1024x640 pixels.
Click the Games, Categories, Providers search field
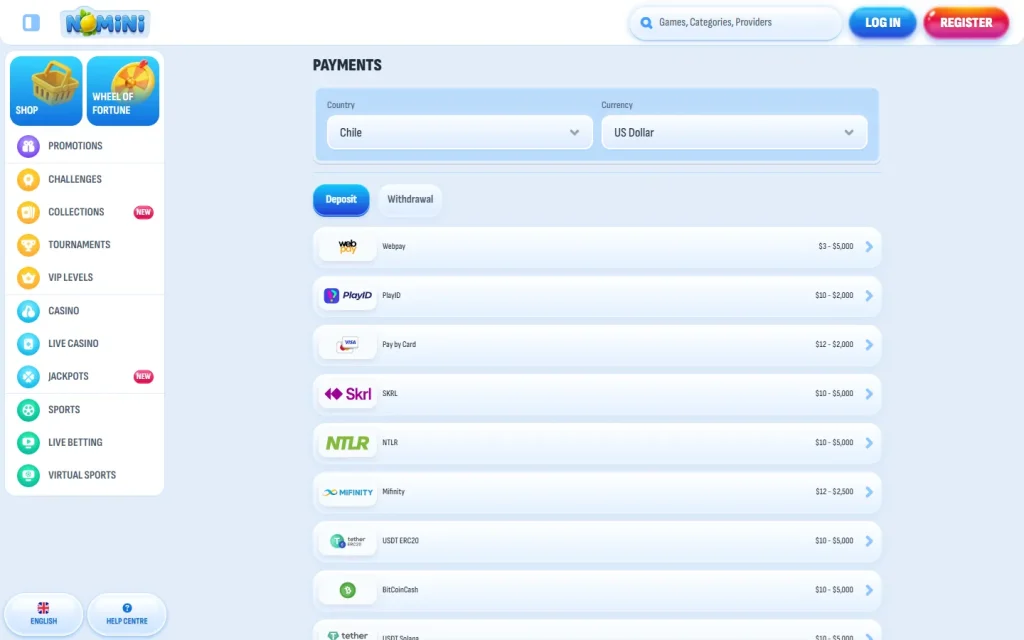tap(735, 23)
